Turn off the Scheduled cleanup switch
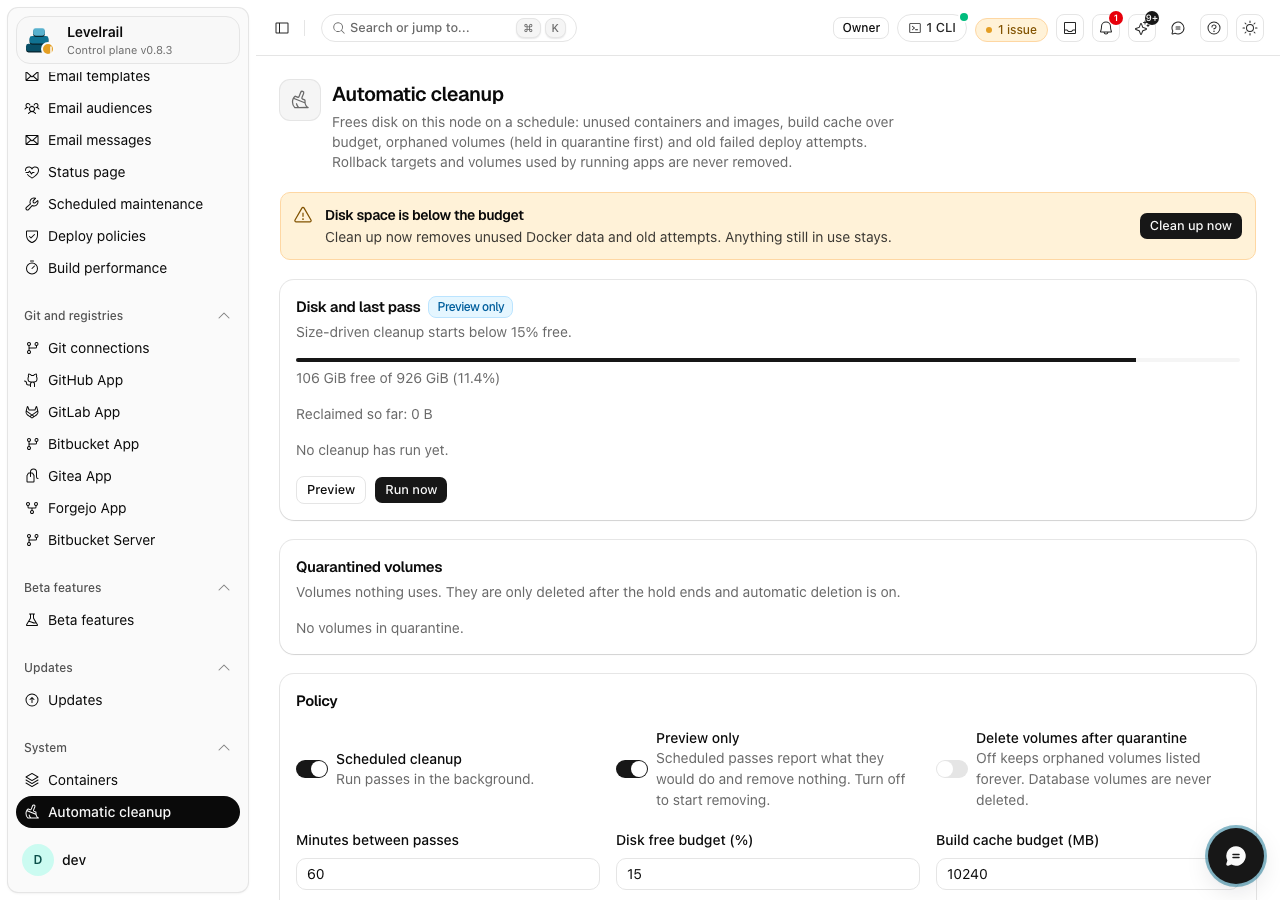 click(312, 769)
